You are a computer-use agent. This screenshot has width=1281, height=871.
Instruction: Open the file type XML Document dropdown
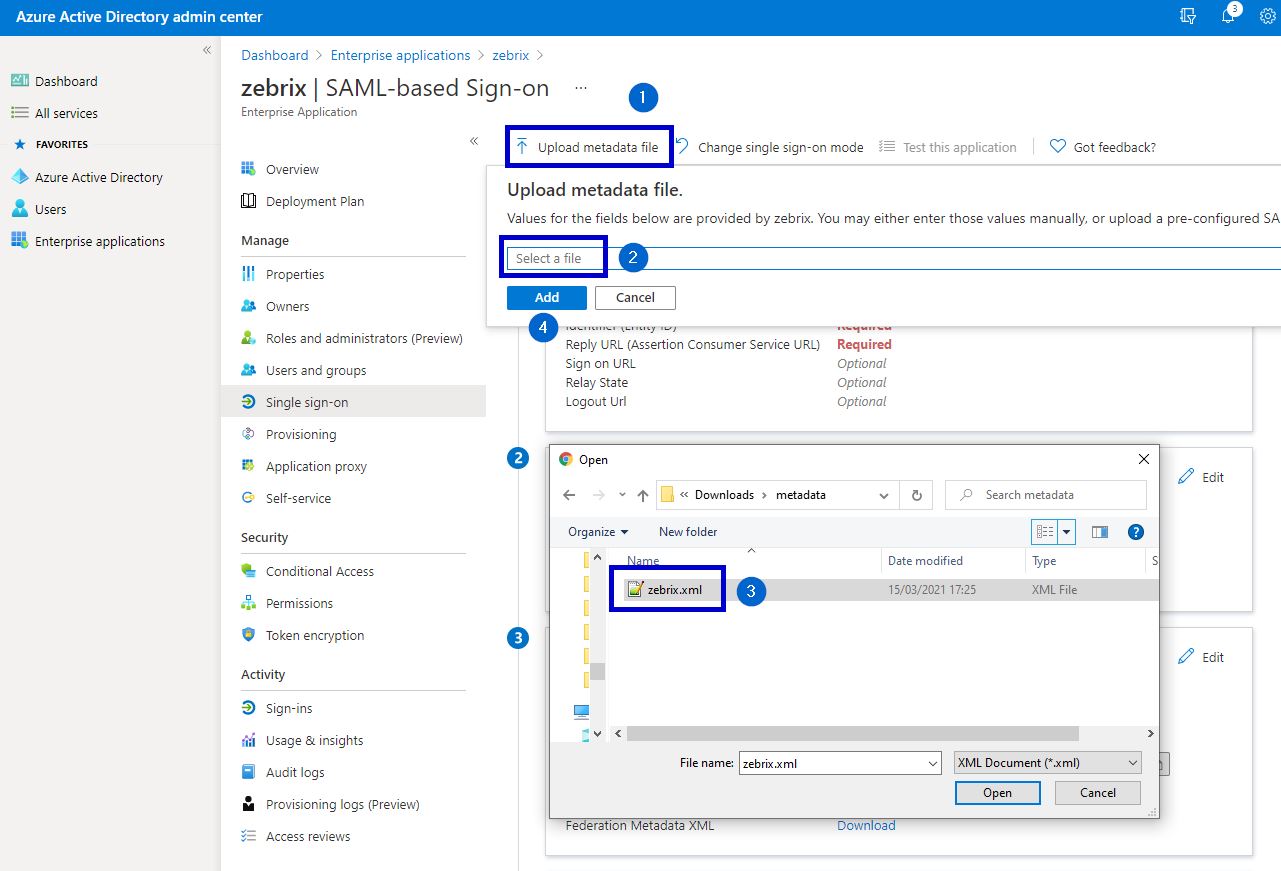[1047, 763]
